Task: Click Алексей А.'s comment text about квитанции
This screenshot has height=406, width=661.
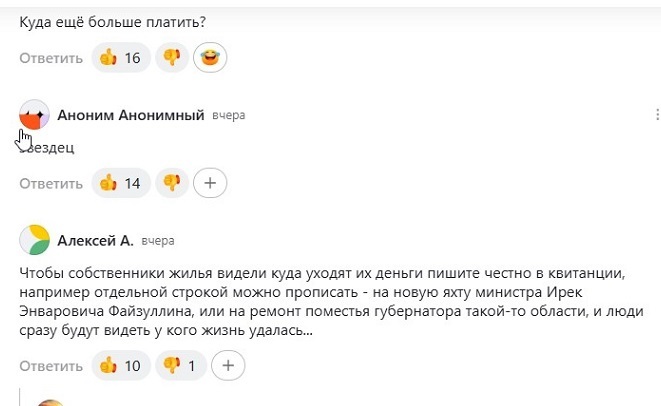Action: coord(300,301)
